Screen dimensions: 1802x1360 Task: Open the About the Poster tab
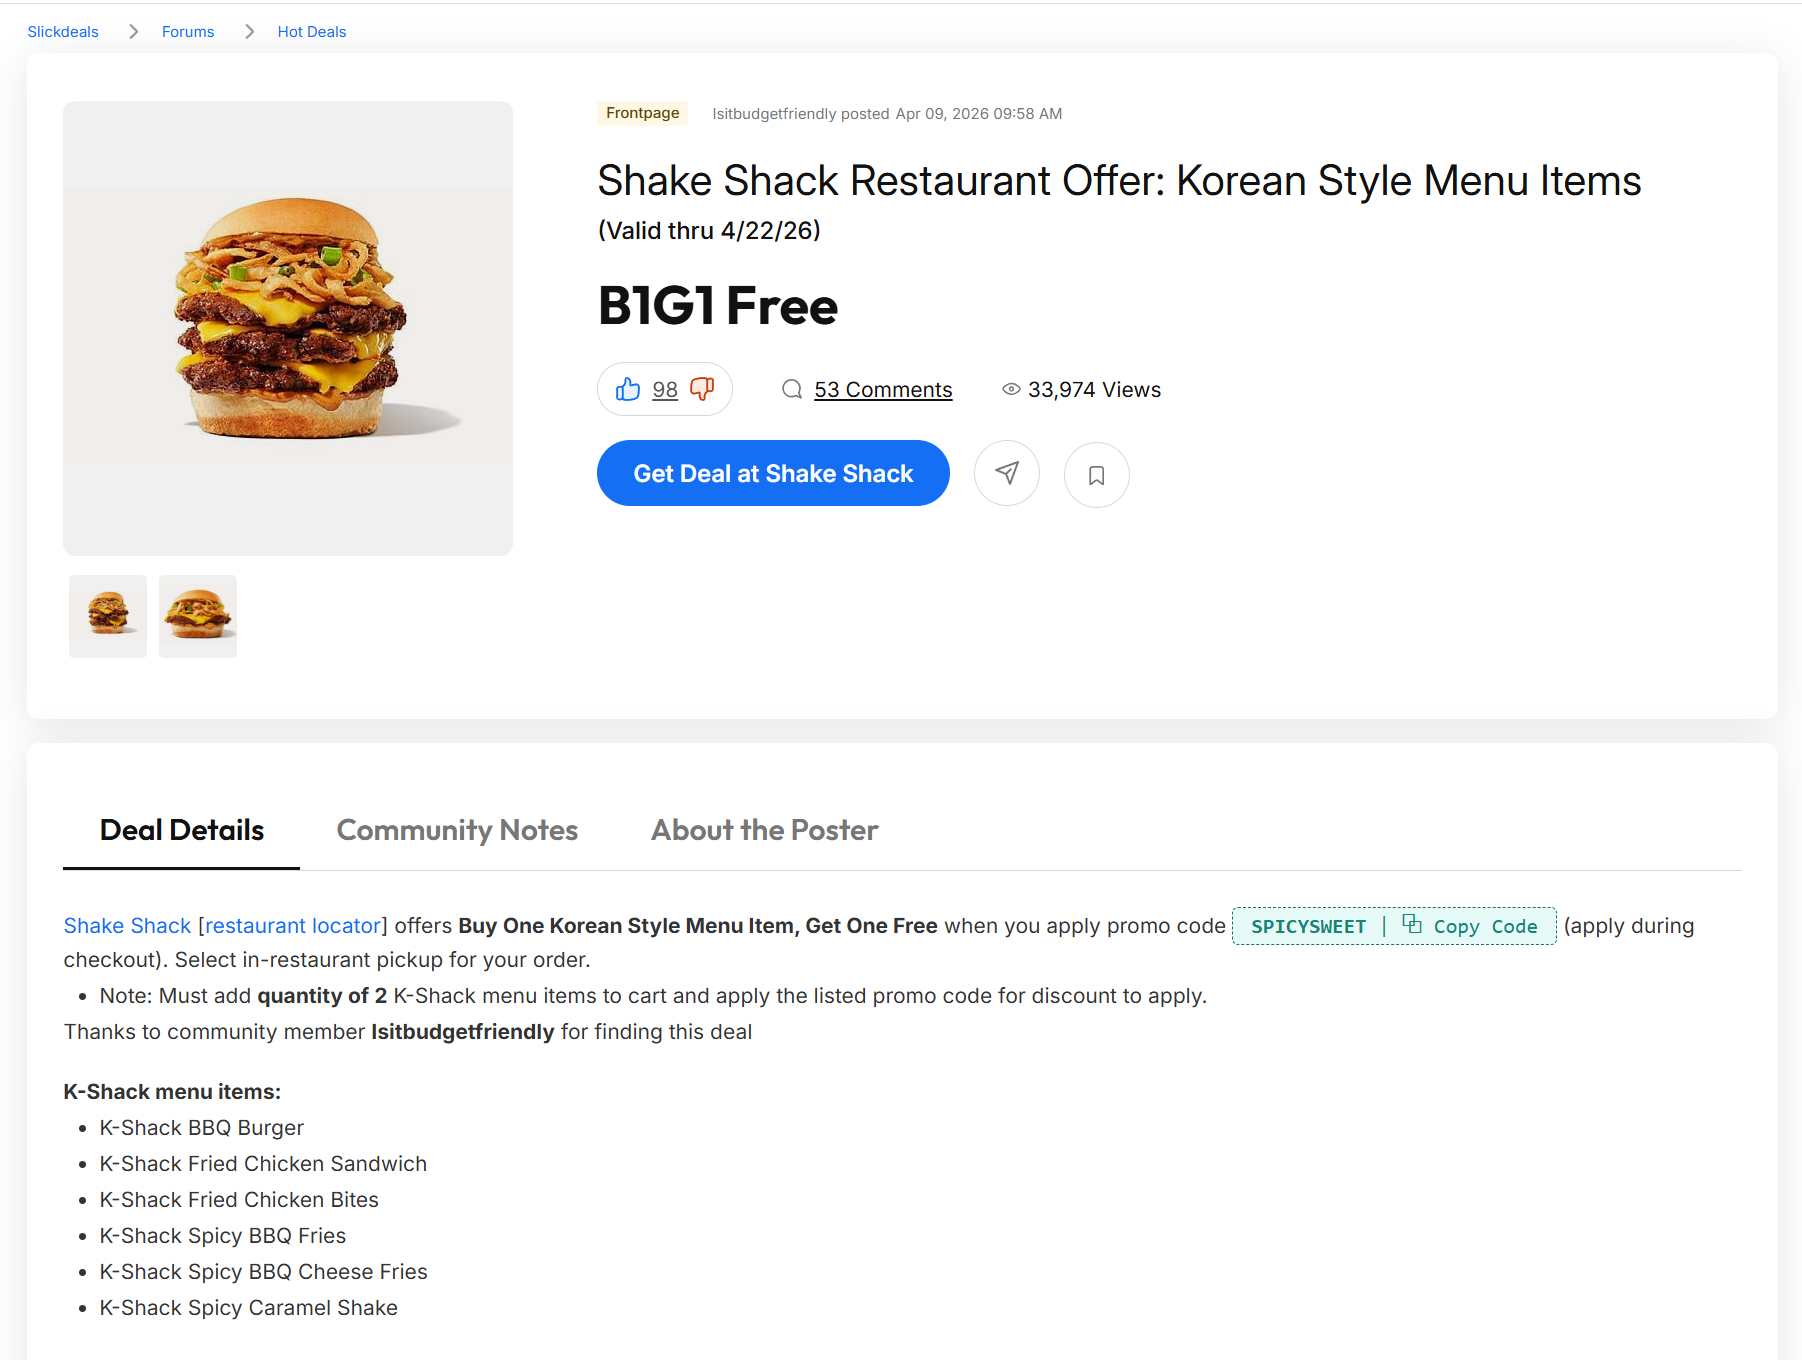(765, 830)
